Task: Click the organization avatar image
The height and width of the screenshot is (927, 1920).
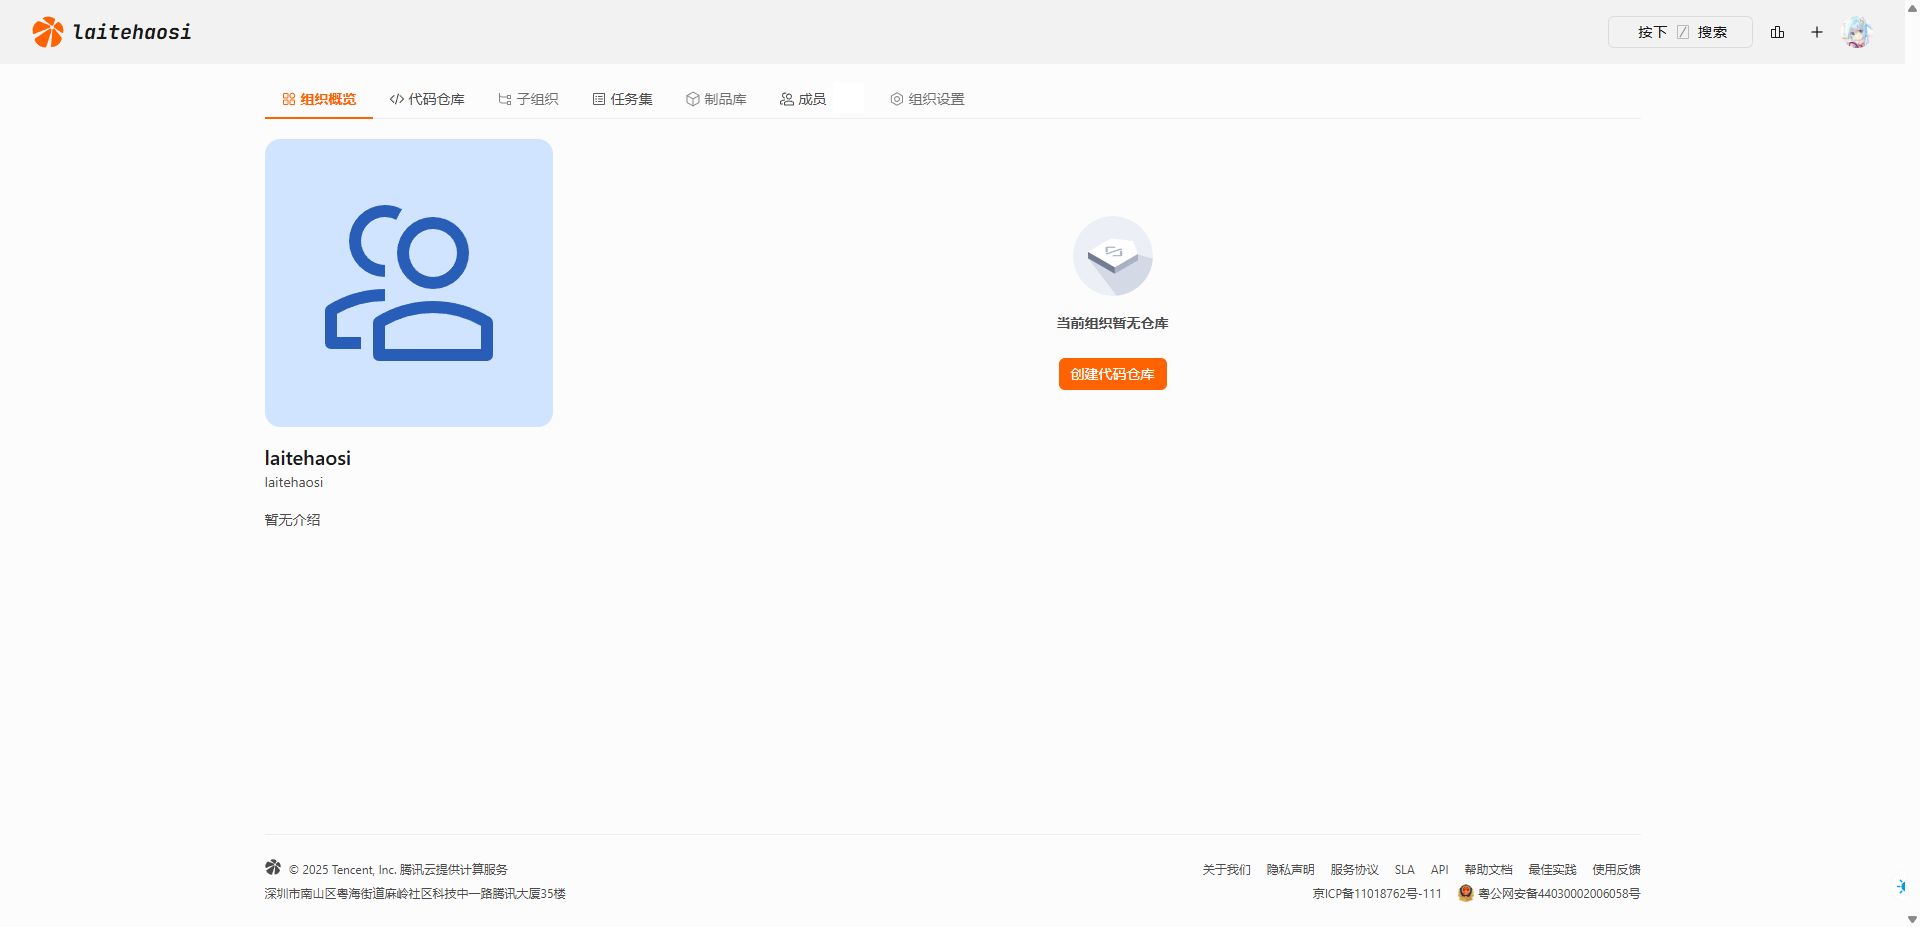Action: point(408,283)
